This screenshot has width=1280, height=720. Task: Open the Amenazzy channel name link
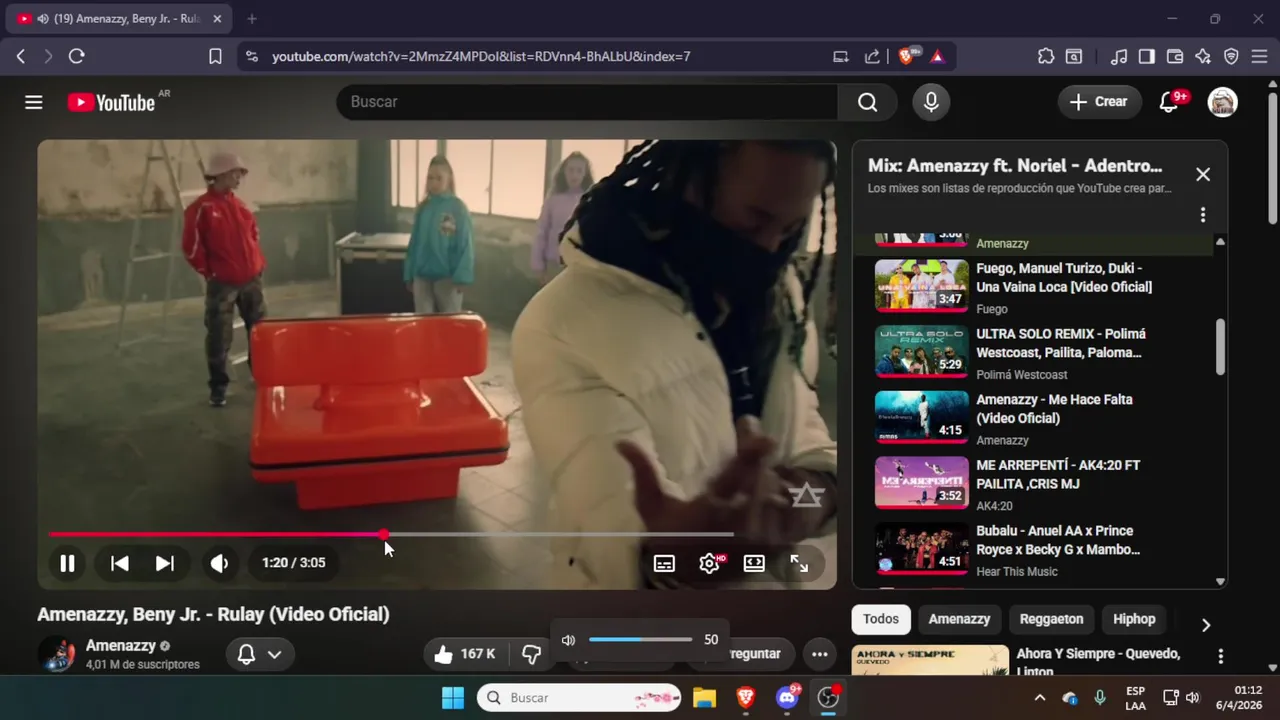coord(121,646)
